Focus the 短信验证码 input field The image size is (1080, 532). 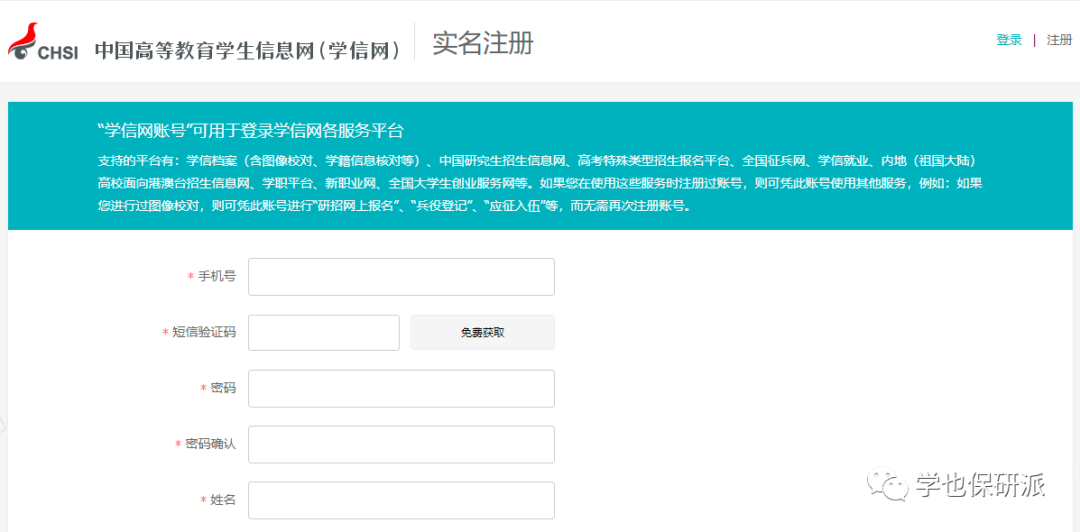click(x=324, y=333)
